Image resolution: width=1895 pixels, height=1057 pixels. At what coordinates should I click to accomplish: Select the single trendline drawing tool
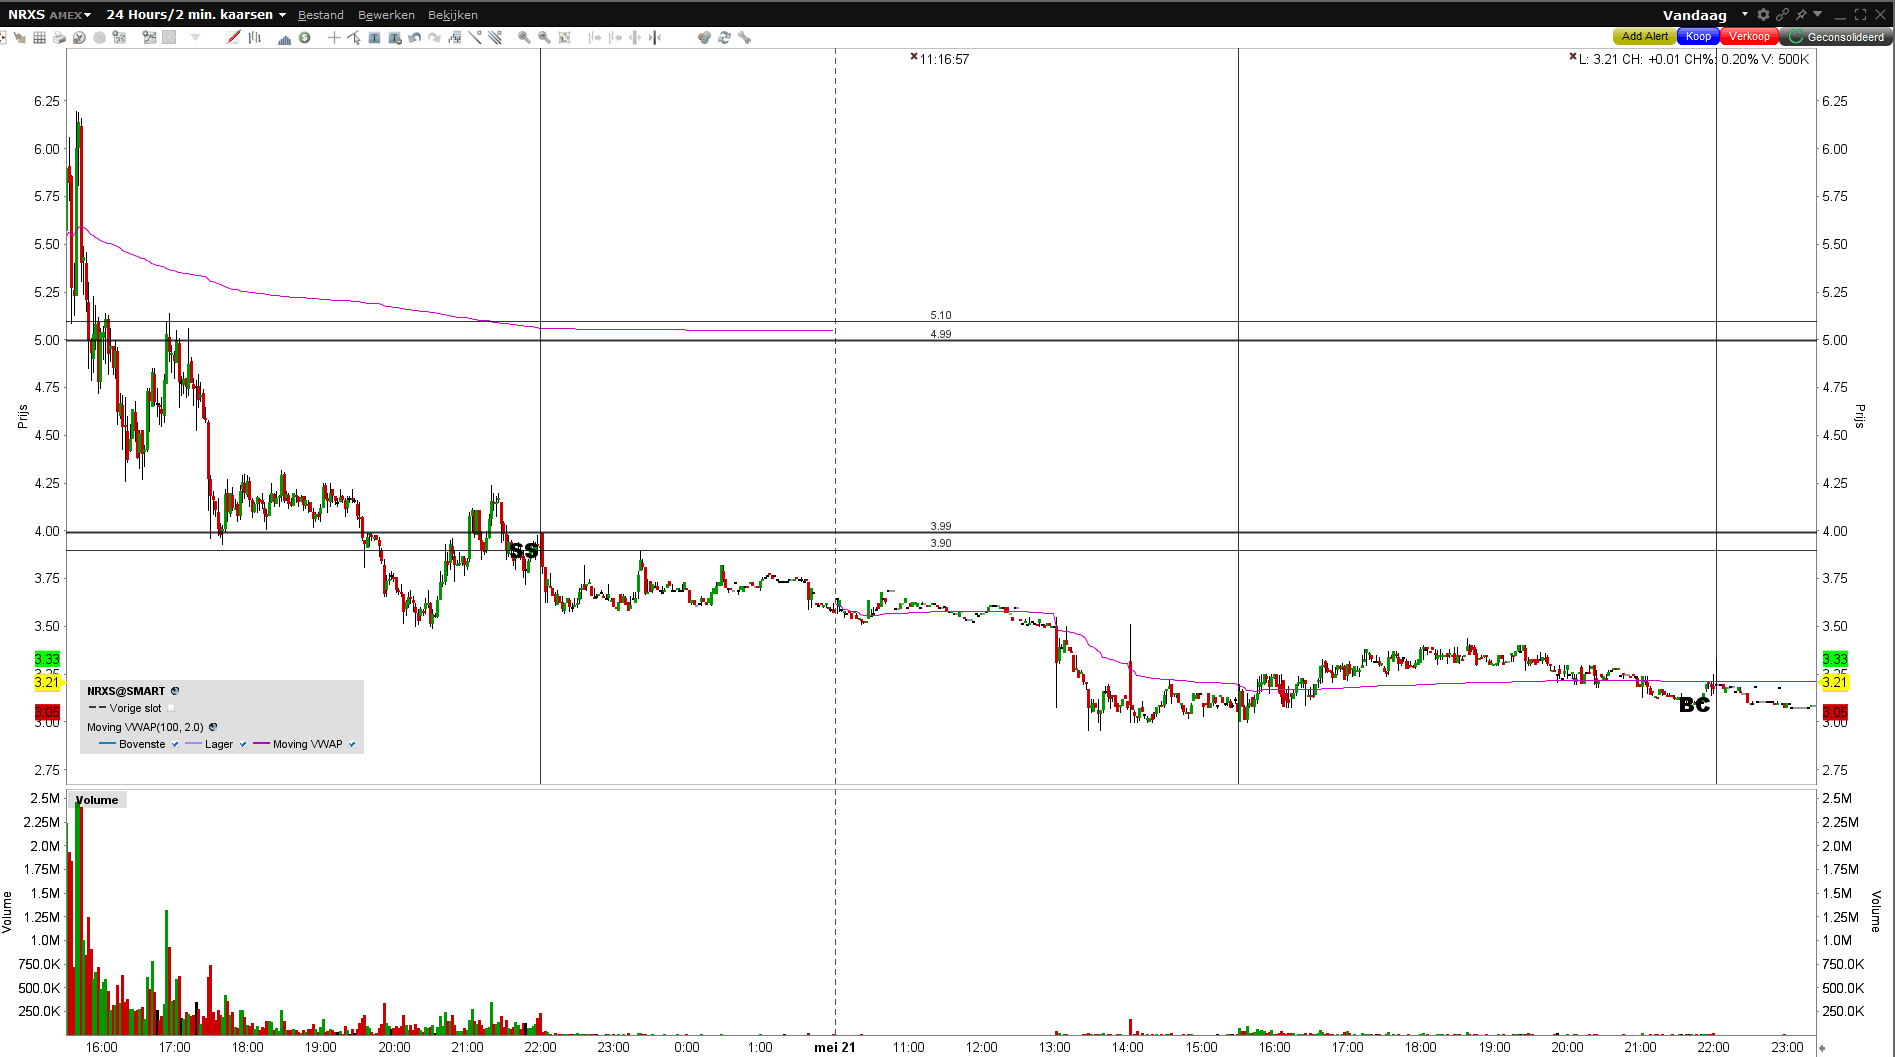475,38
